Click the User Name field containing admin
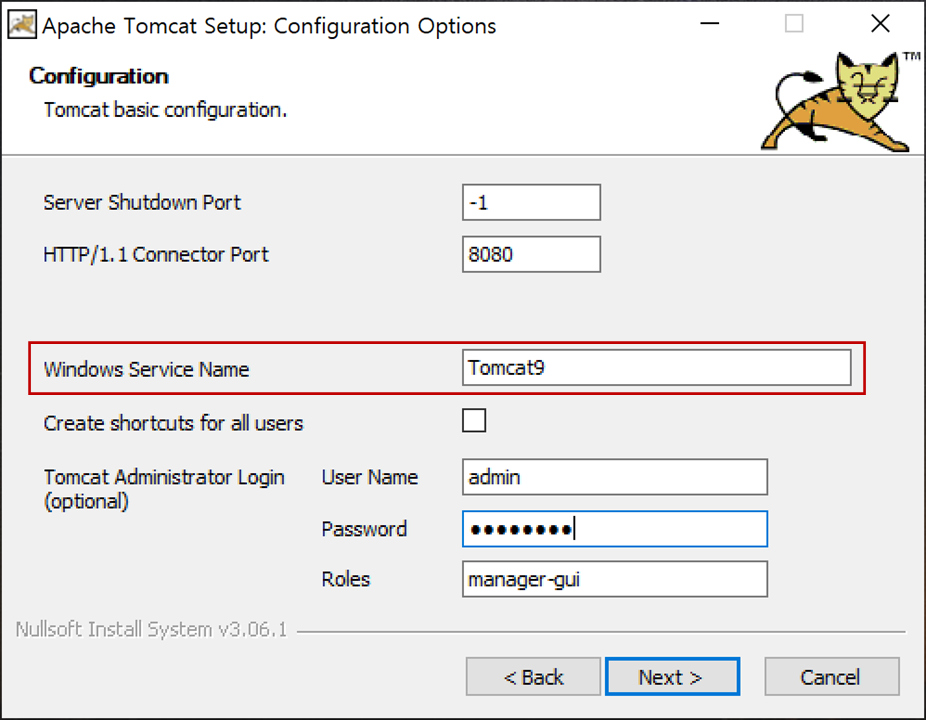 (615, 477)
